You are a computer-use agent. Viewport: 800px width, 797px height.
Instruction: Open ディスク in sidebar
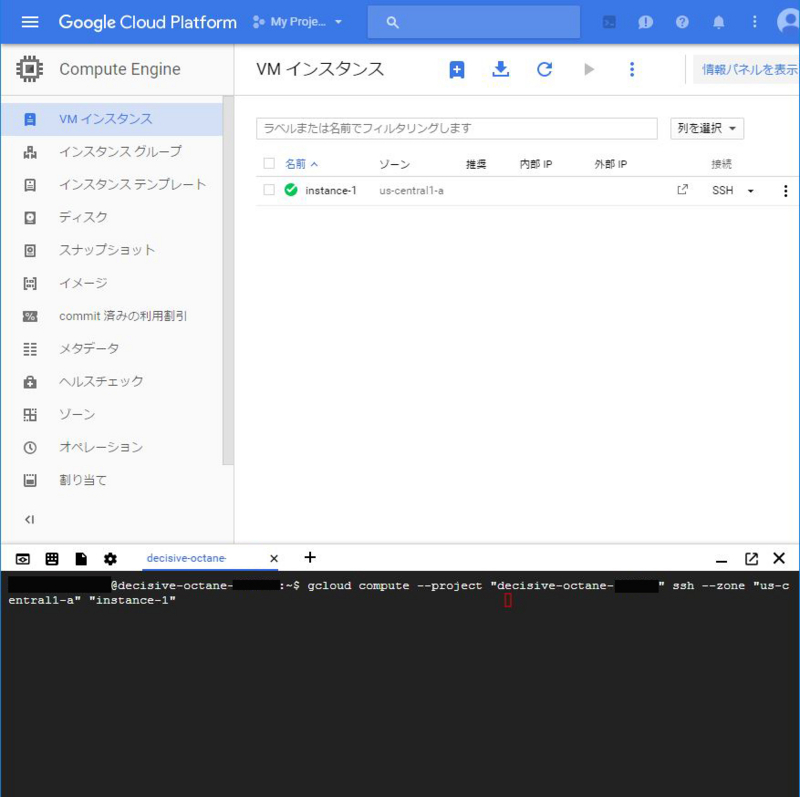tap(112, 217)
